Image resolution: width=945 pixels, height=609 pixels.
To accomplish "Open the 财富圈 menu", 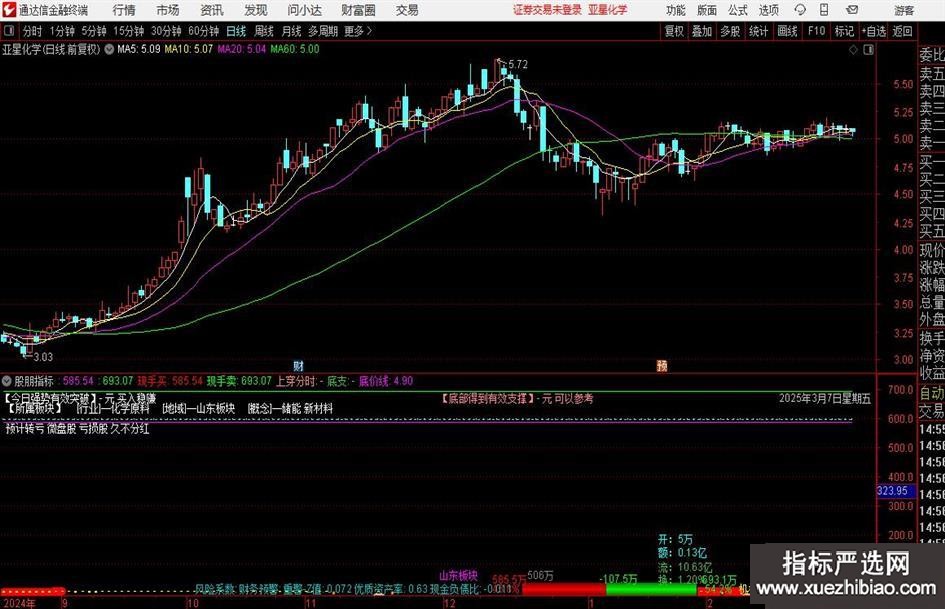I will 358,10.
